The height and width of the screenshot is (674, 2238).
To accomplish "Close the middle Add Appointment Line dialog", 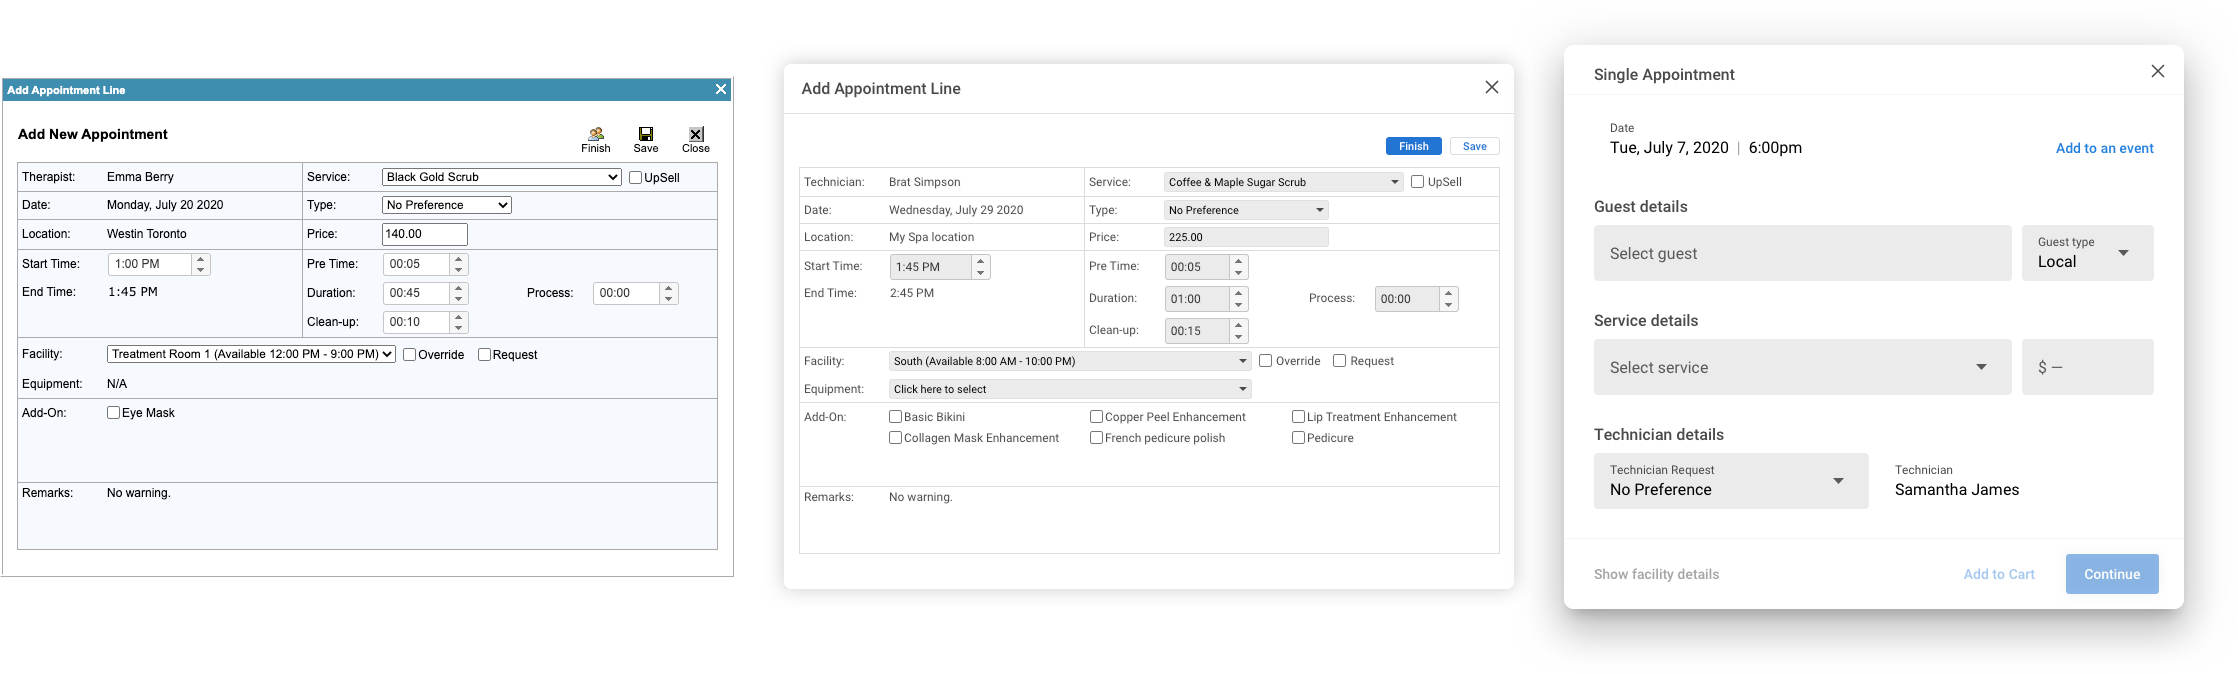I will click(x=1491, y=87).
